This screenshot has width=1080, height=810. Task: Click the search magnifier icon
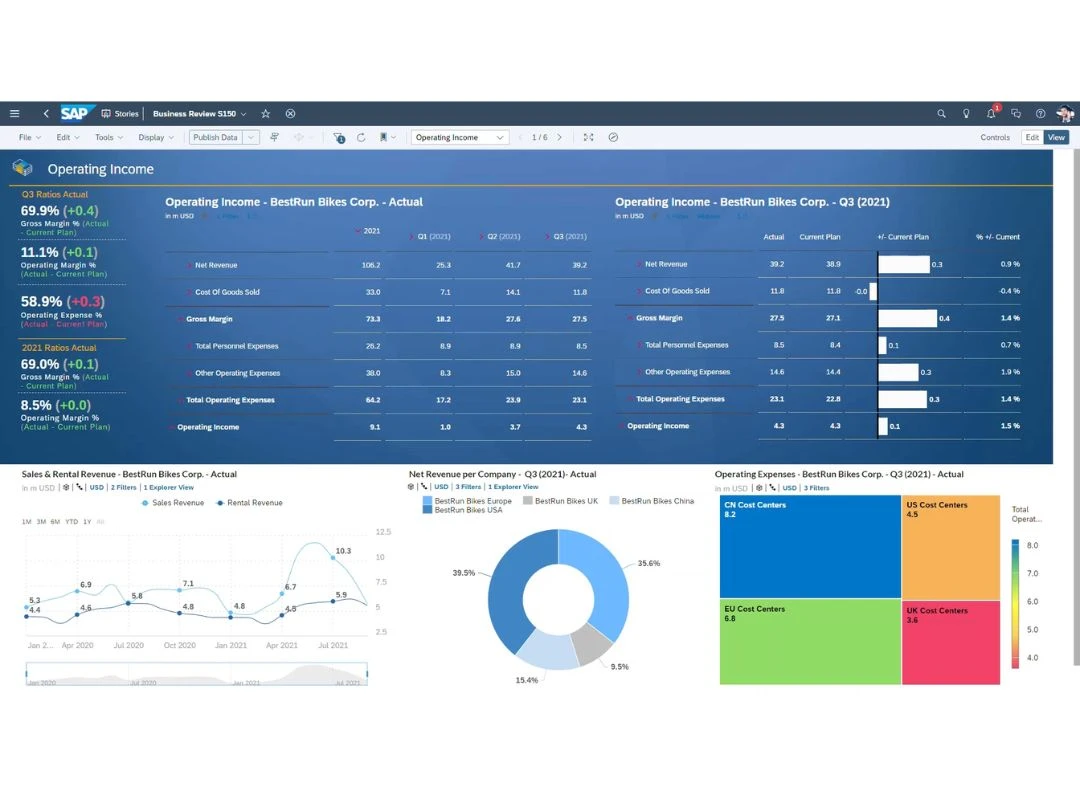[941, 114]
